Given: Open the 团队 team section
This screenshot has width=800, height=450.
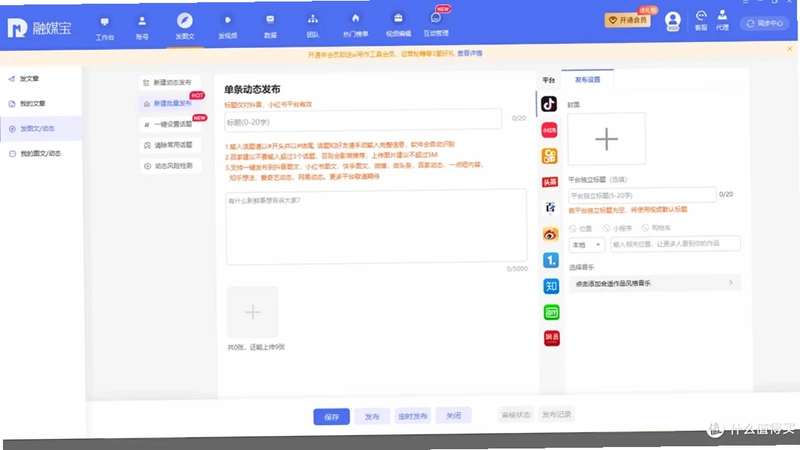Looking at the screenshot, I should tap(313, 27).
